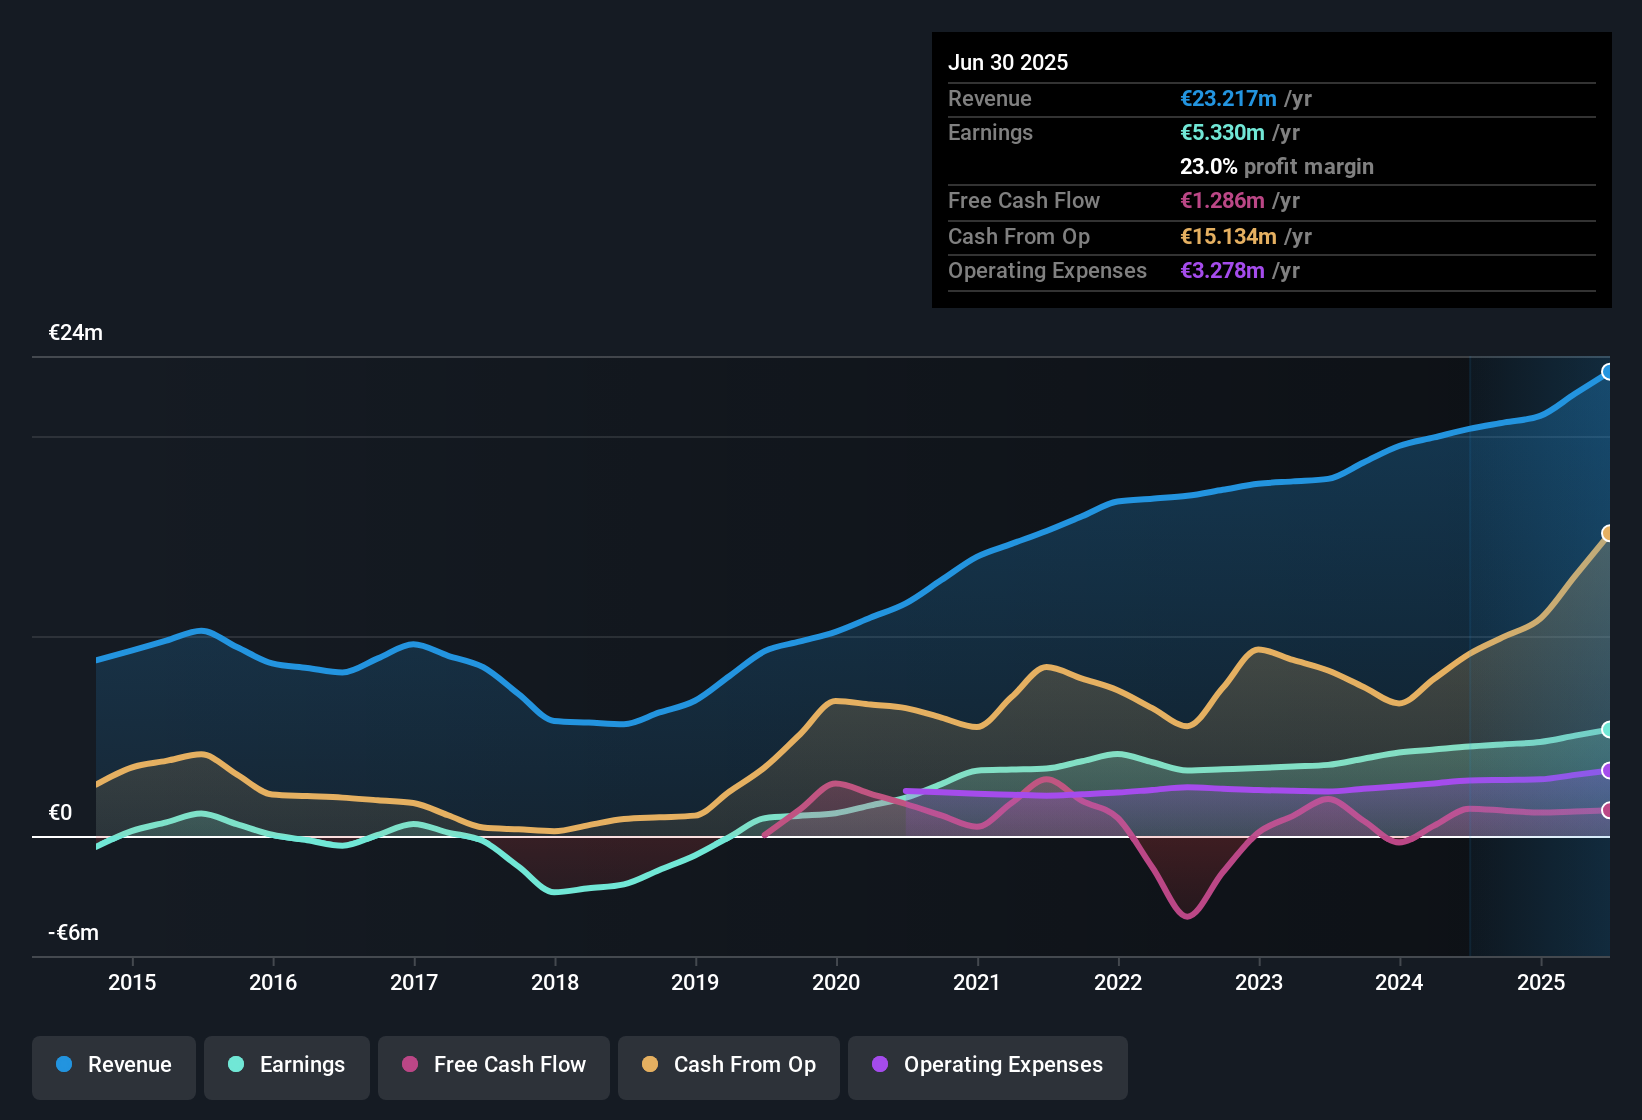
Task: Toggle the Revenue series visibility
Action: (113, 1065)
